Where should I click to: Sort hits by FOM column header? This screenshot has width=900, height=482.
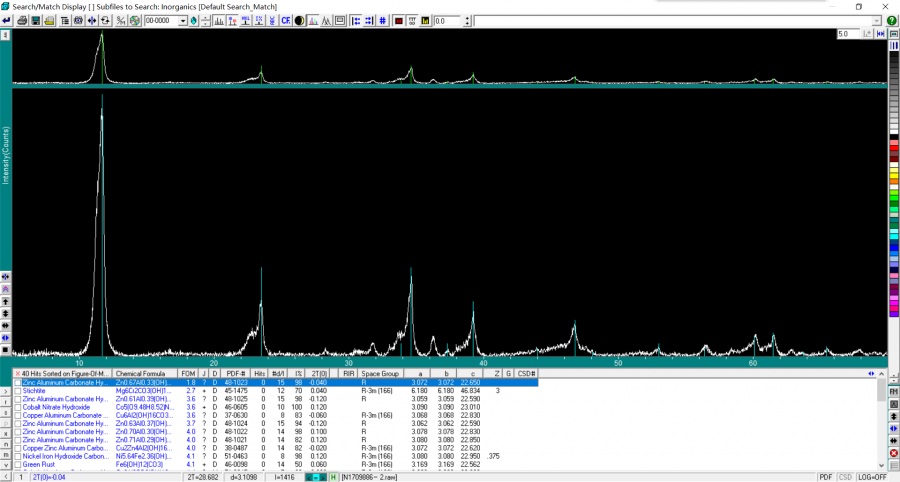pyautogui.click(x=188, y=373)
